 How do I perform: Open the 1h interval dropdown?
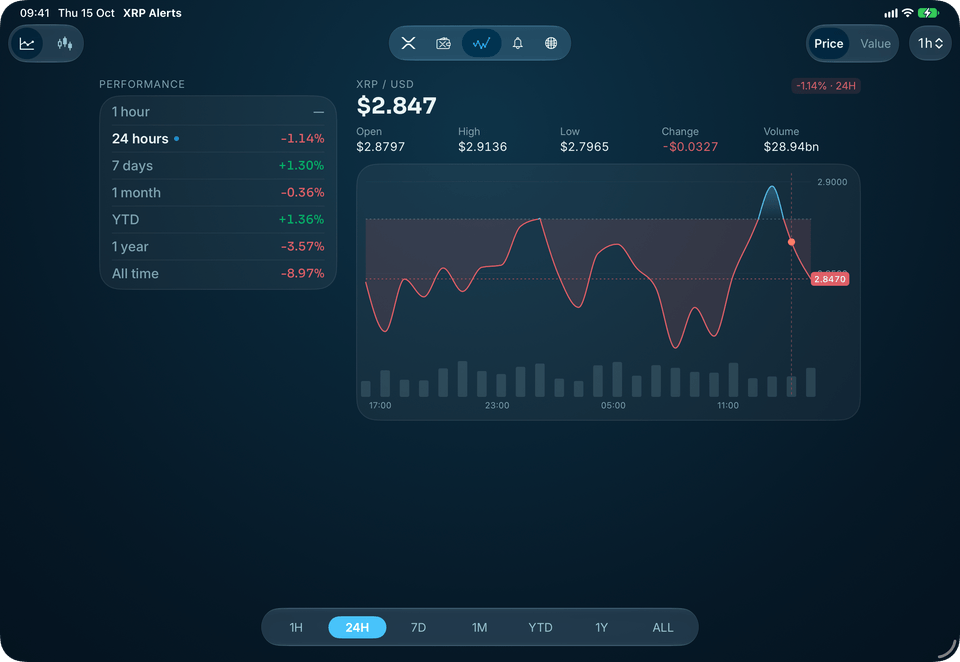pos(930,43)
